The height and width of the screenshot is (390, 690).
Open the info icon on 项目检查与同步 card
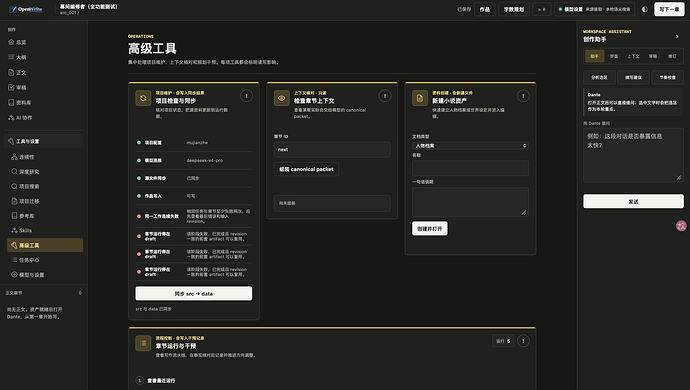[x=246, y=96]
